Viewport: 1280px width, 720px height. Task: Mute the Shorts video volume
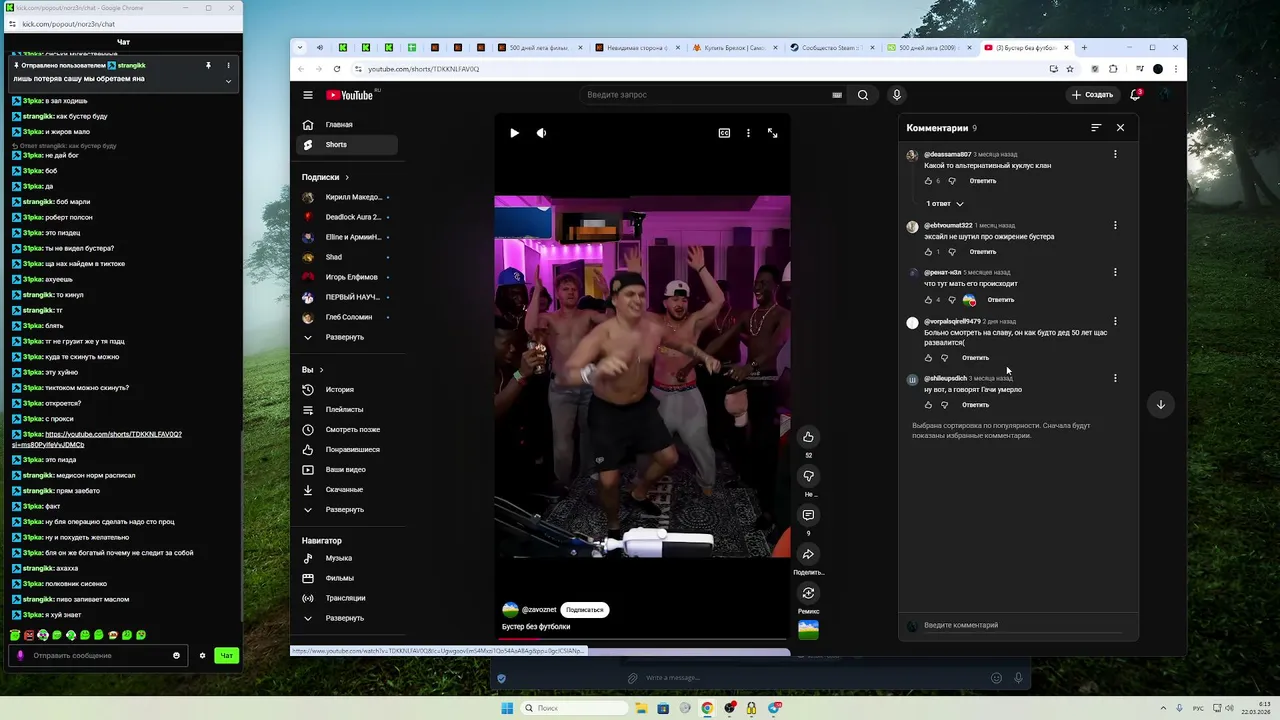541,133
